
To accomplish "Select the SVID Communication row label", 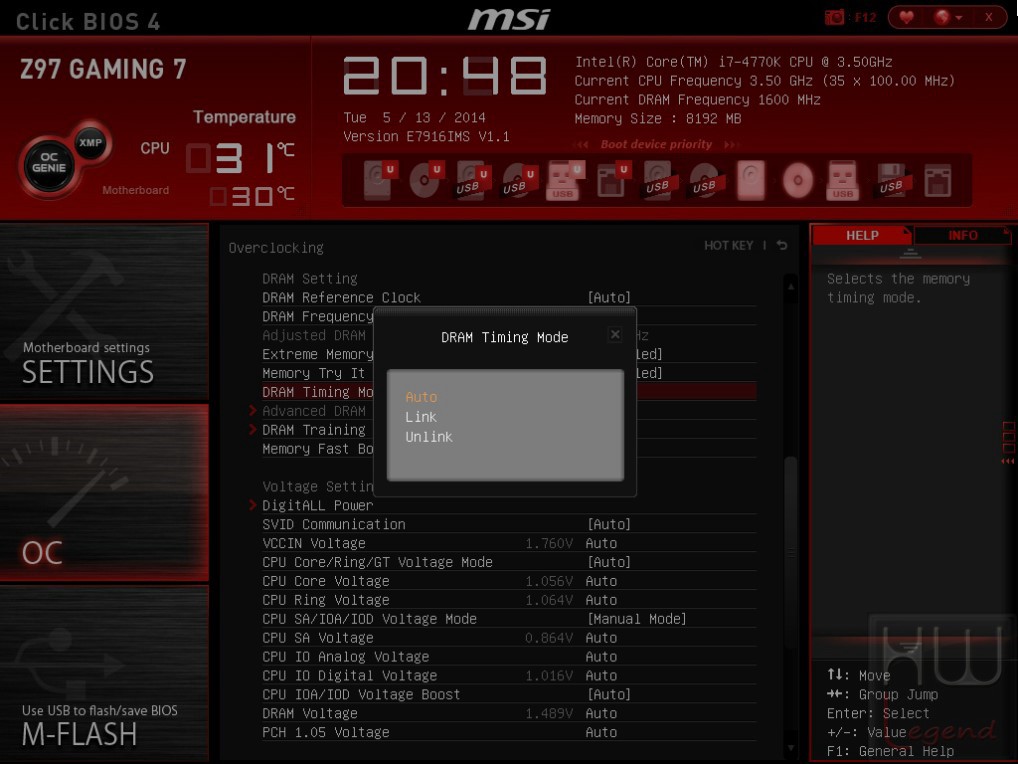I will pos(334,524).
